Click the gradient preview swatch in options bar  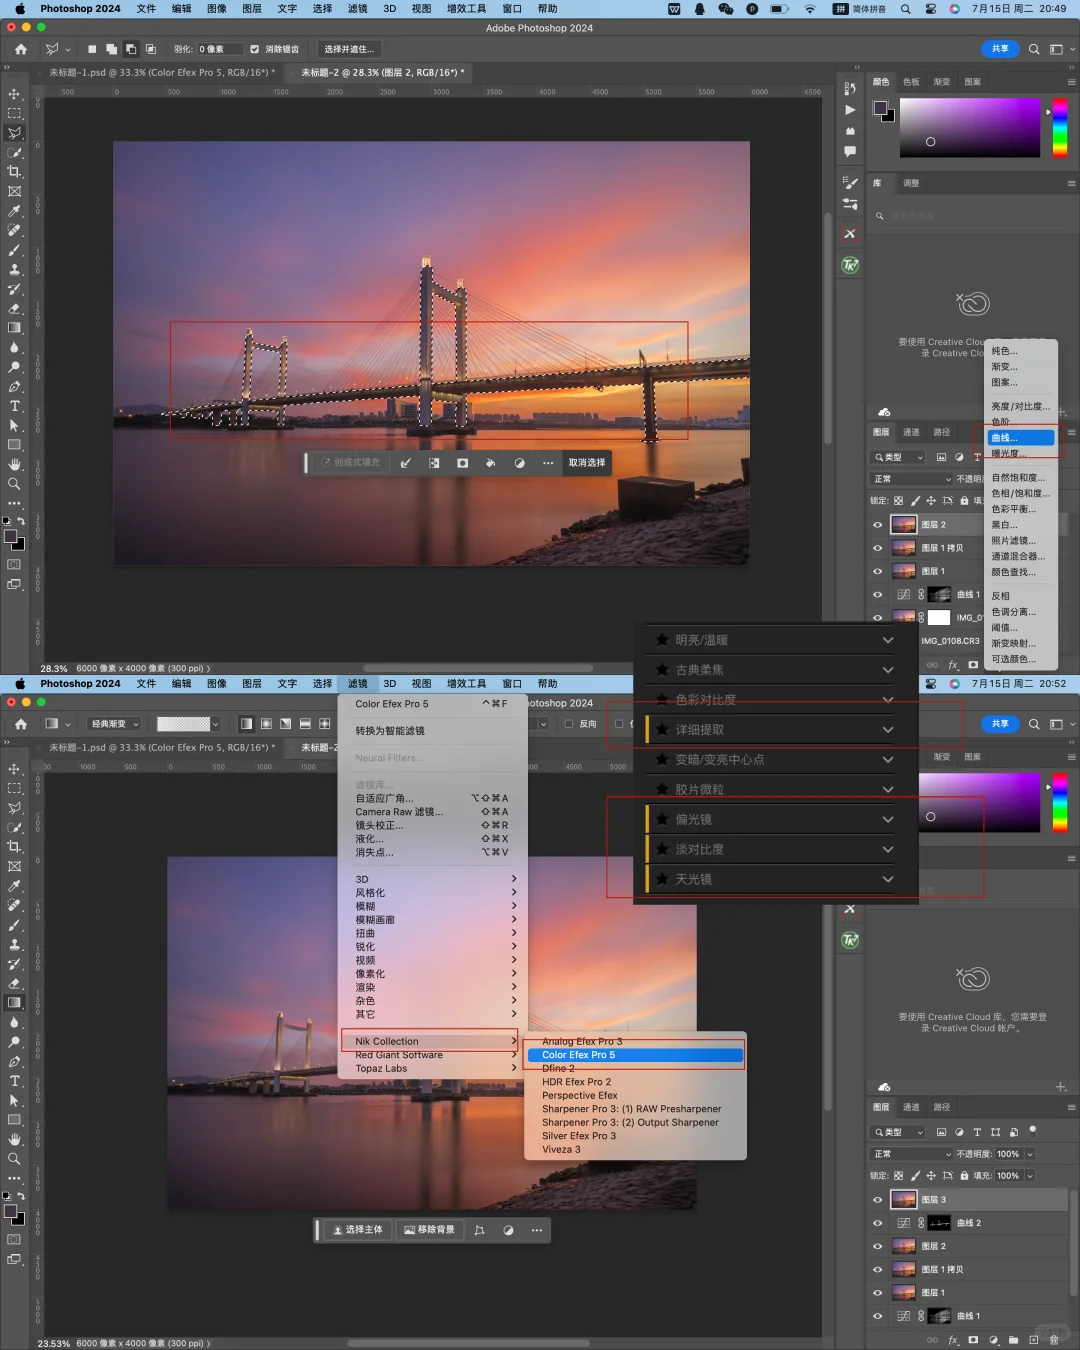(x=184, y=724)
